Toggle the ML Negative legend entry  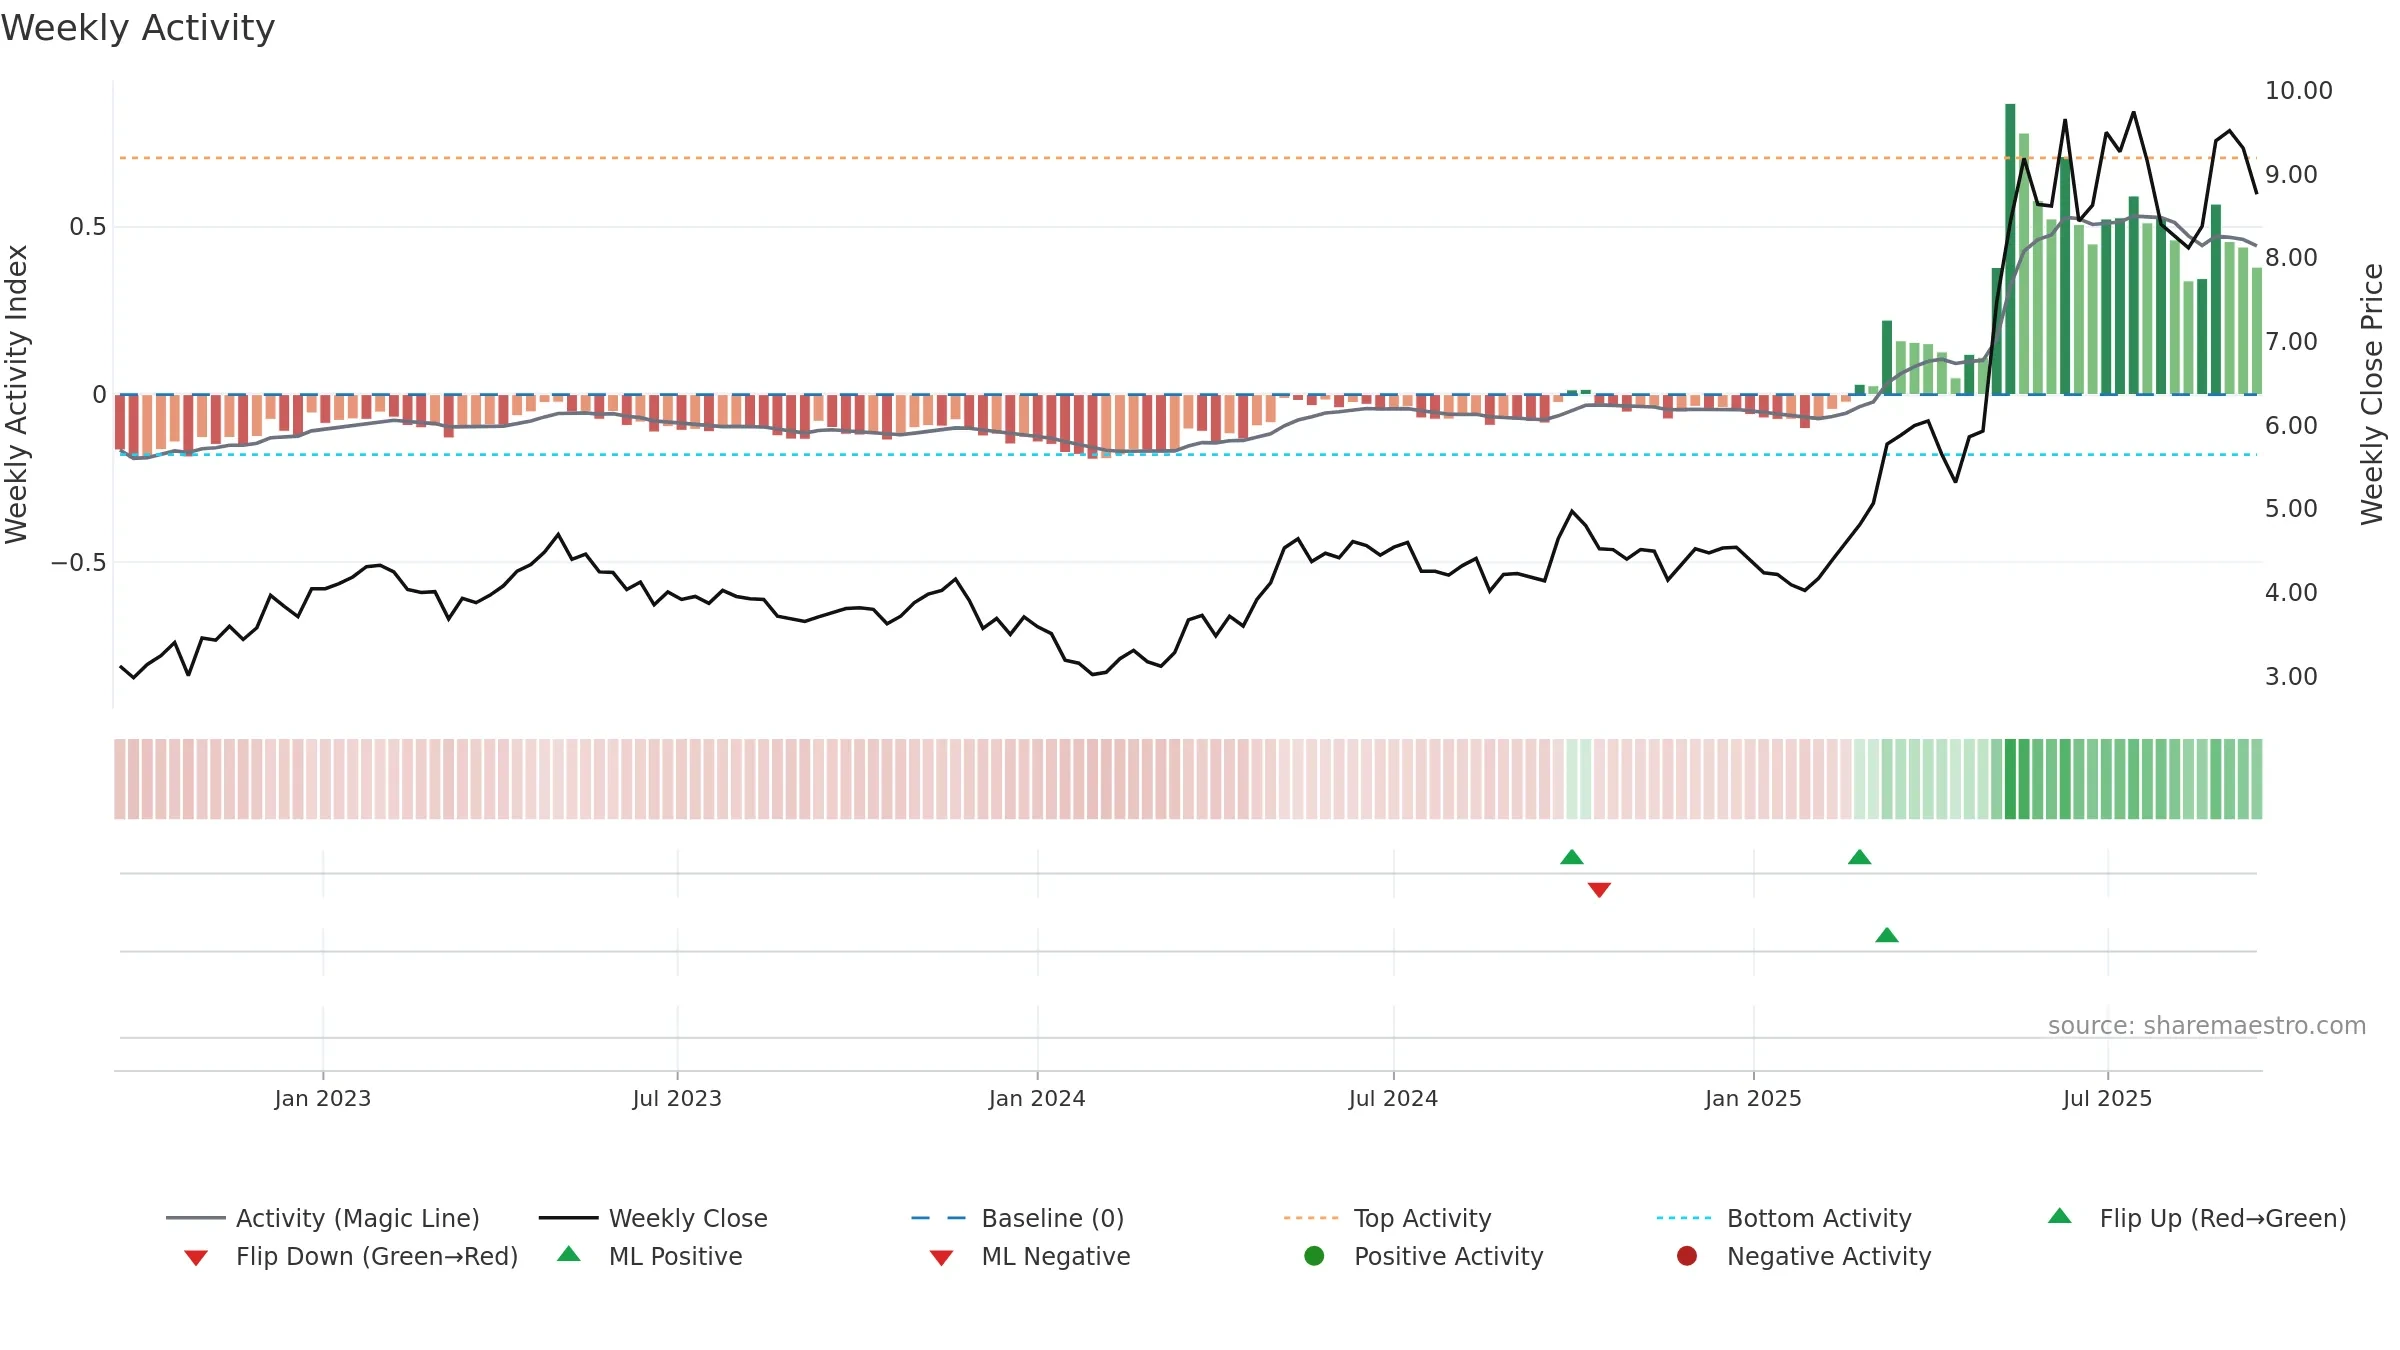coord(1030,1256)
